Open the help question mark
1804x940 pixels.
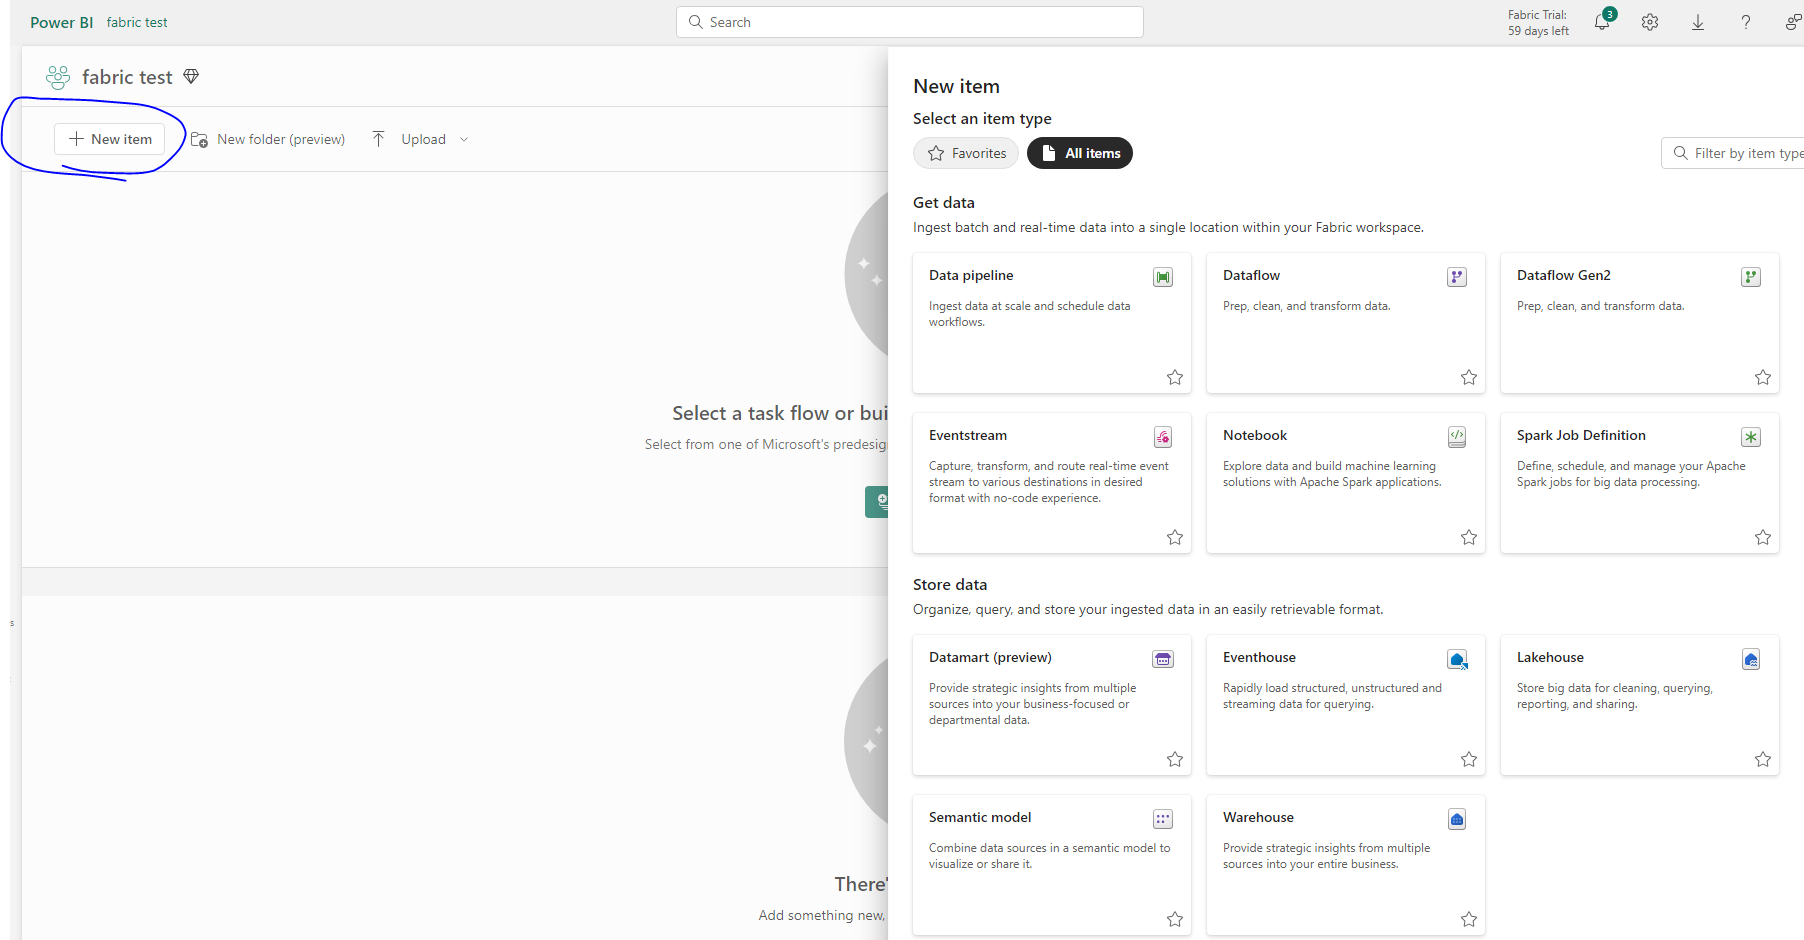1746,22
